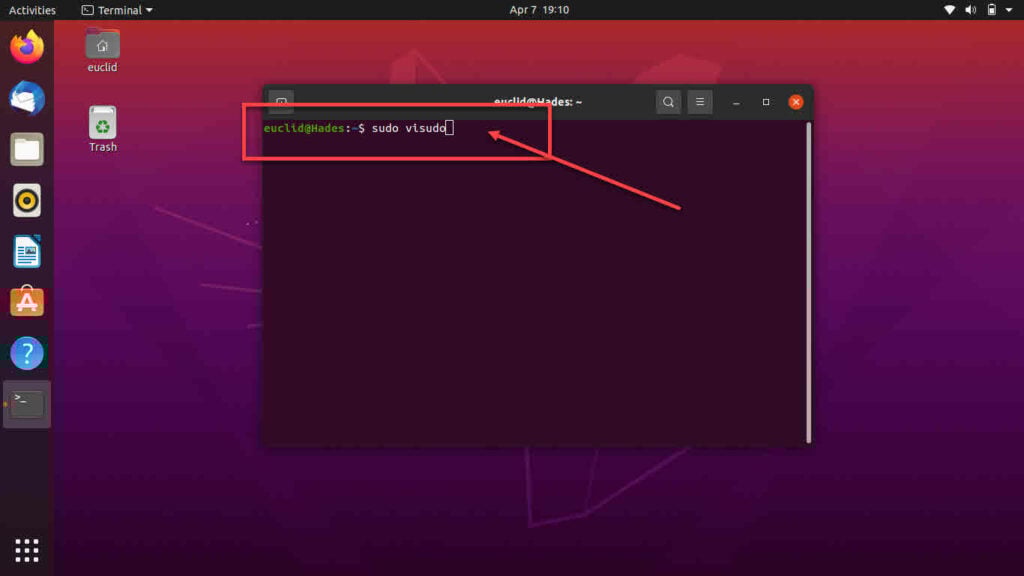The height and width of the screenshot is (576, 1024).
Task: Launch Thunderbird mail from the dock
Action: [x=27, y=99]
